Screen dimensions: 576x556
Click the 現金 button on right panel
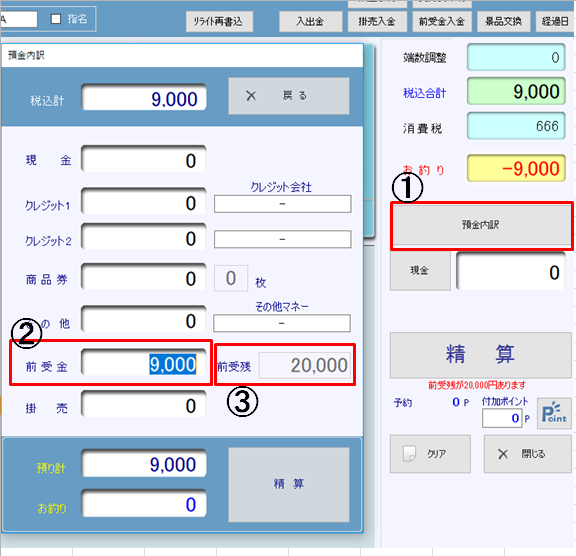[420, 271]
